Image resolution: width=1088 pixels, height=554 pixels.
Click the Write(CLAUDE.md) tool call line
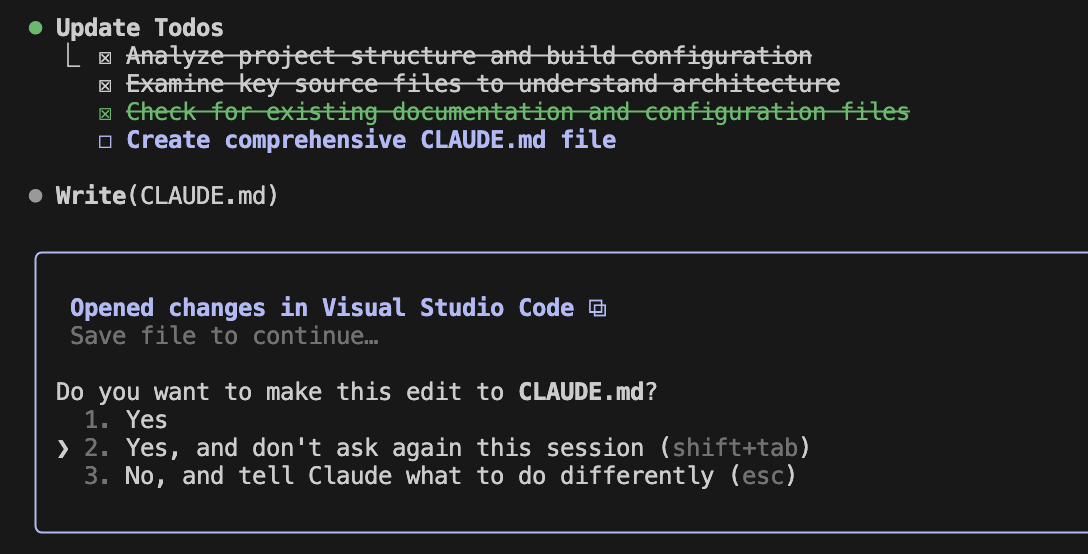166,196
